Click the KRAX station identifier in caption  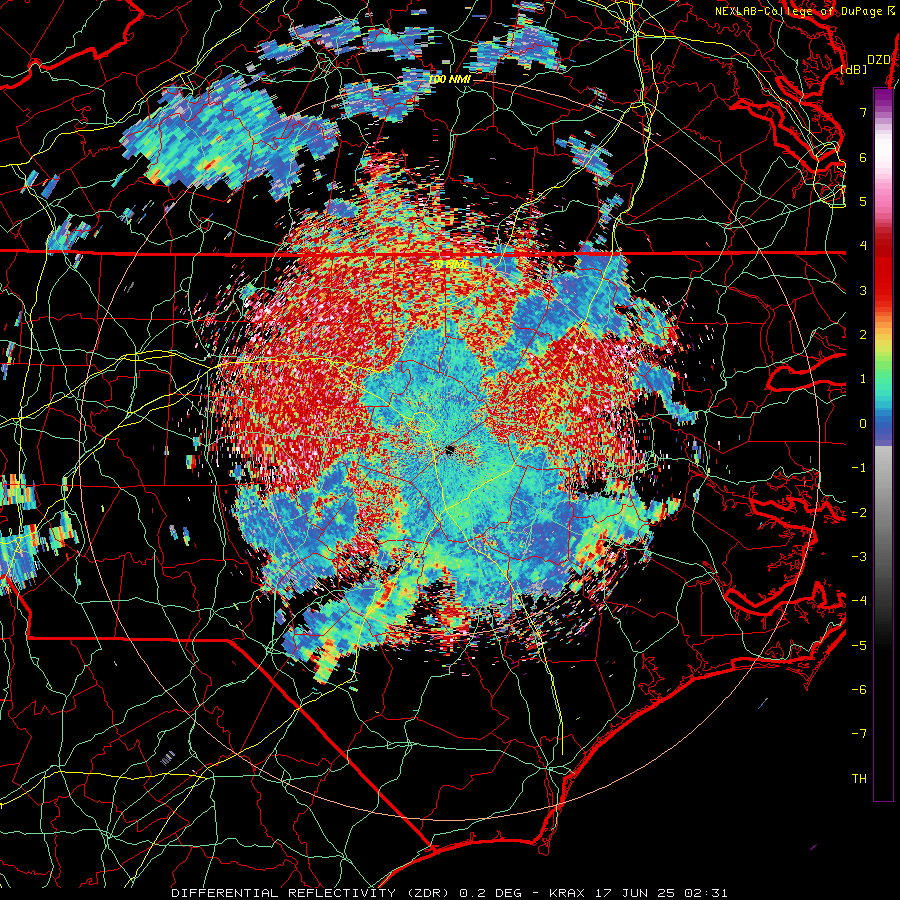click(x=567, y=893)
